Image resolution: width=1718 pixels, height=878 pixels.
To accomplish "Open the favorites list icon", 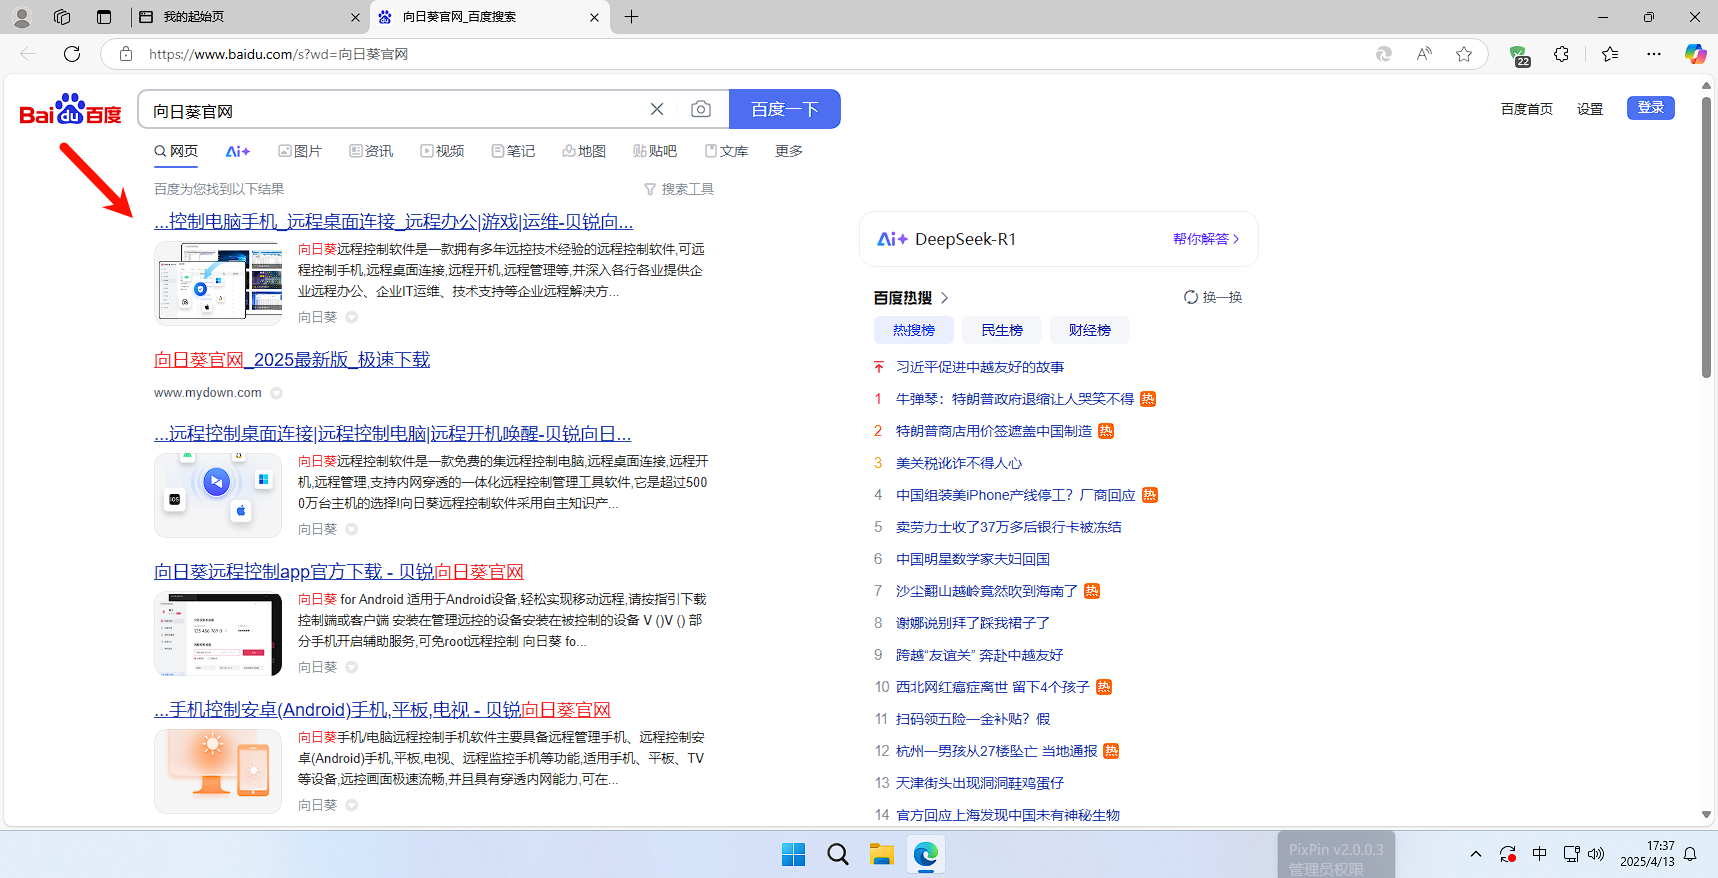I will coord(1610,54).
